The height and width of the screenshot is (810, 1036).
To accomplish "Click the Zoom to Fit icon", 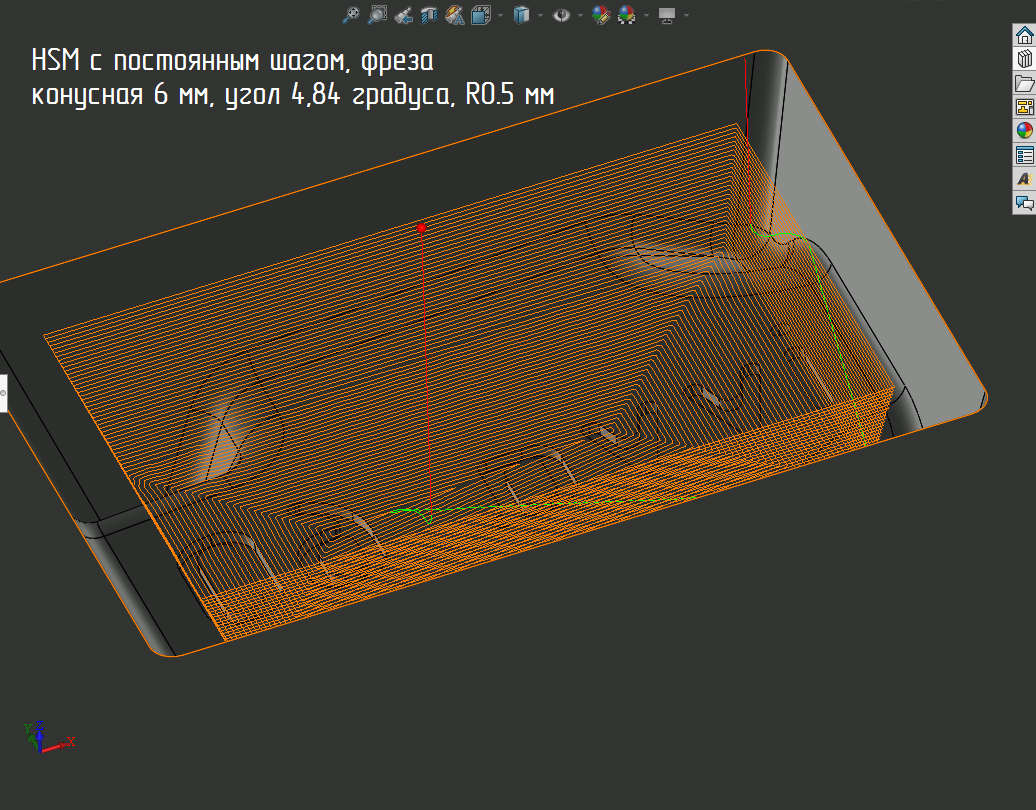I will (351, 15).
